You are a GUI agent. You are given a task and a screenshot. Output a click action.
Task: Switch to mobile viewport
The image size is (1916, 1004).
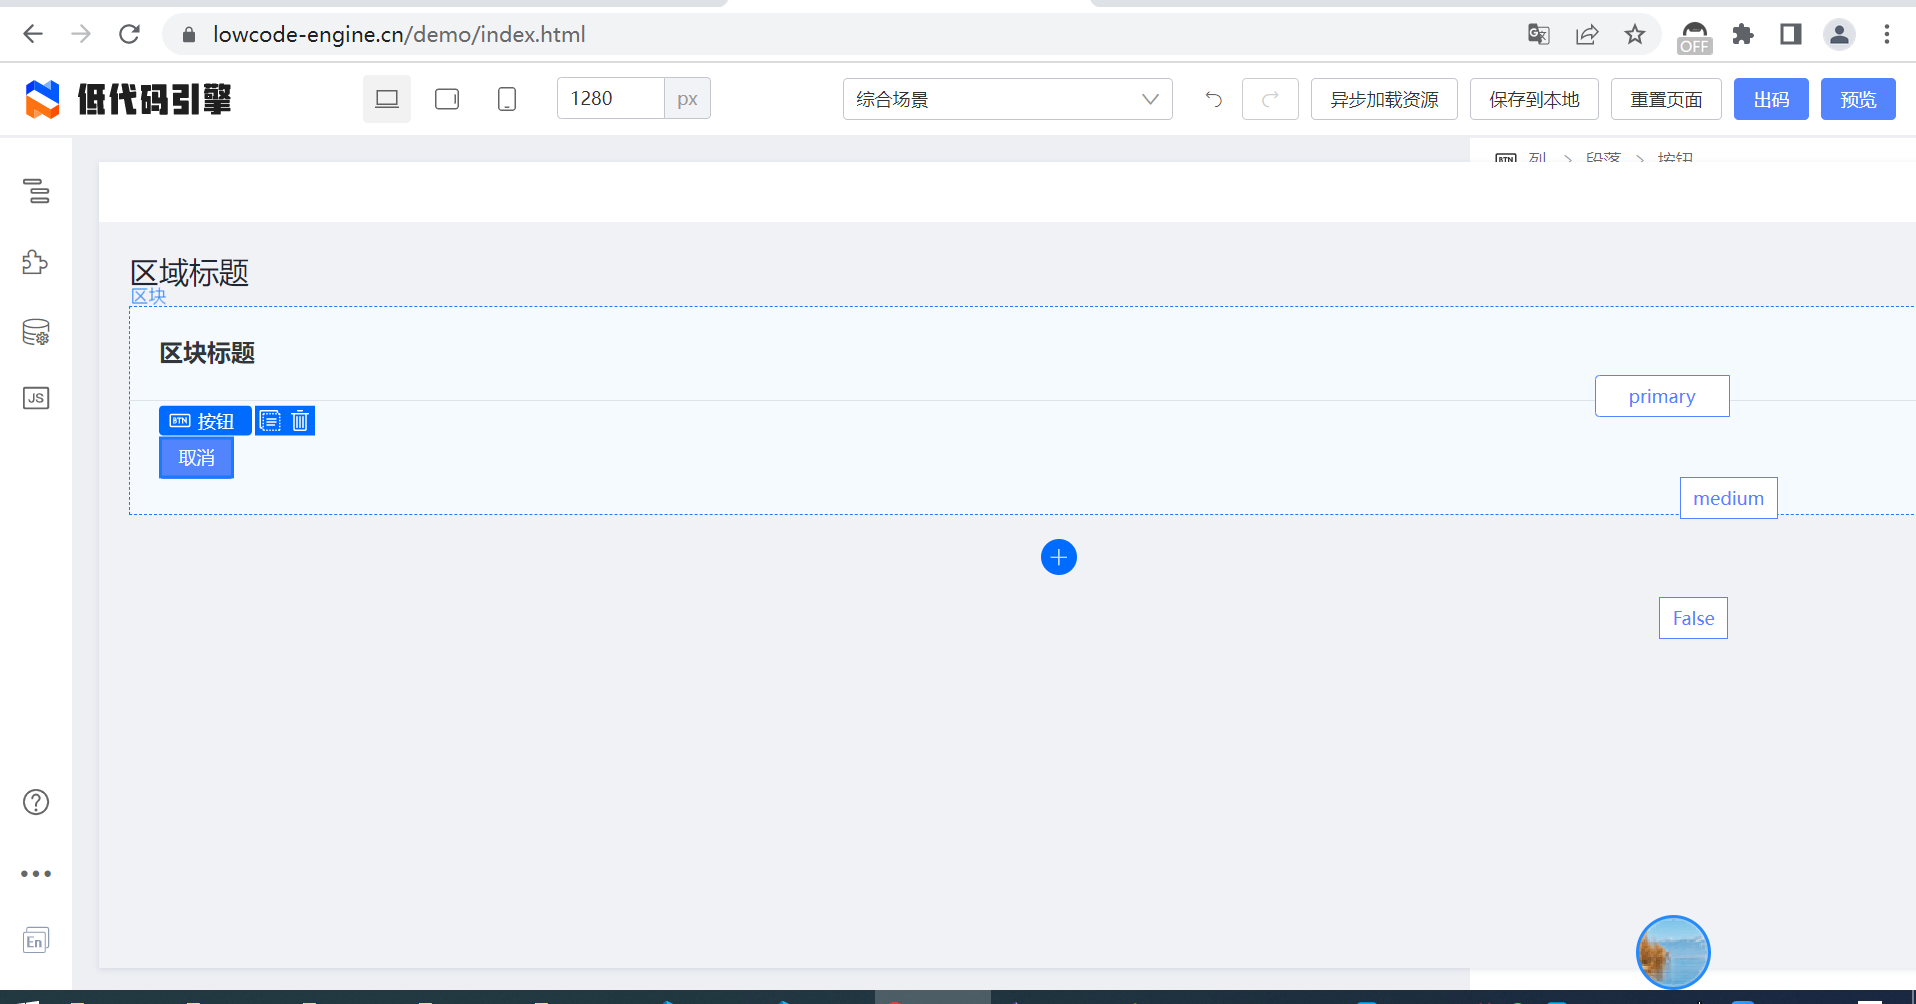coord(506,98)
